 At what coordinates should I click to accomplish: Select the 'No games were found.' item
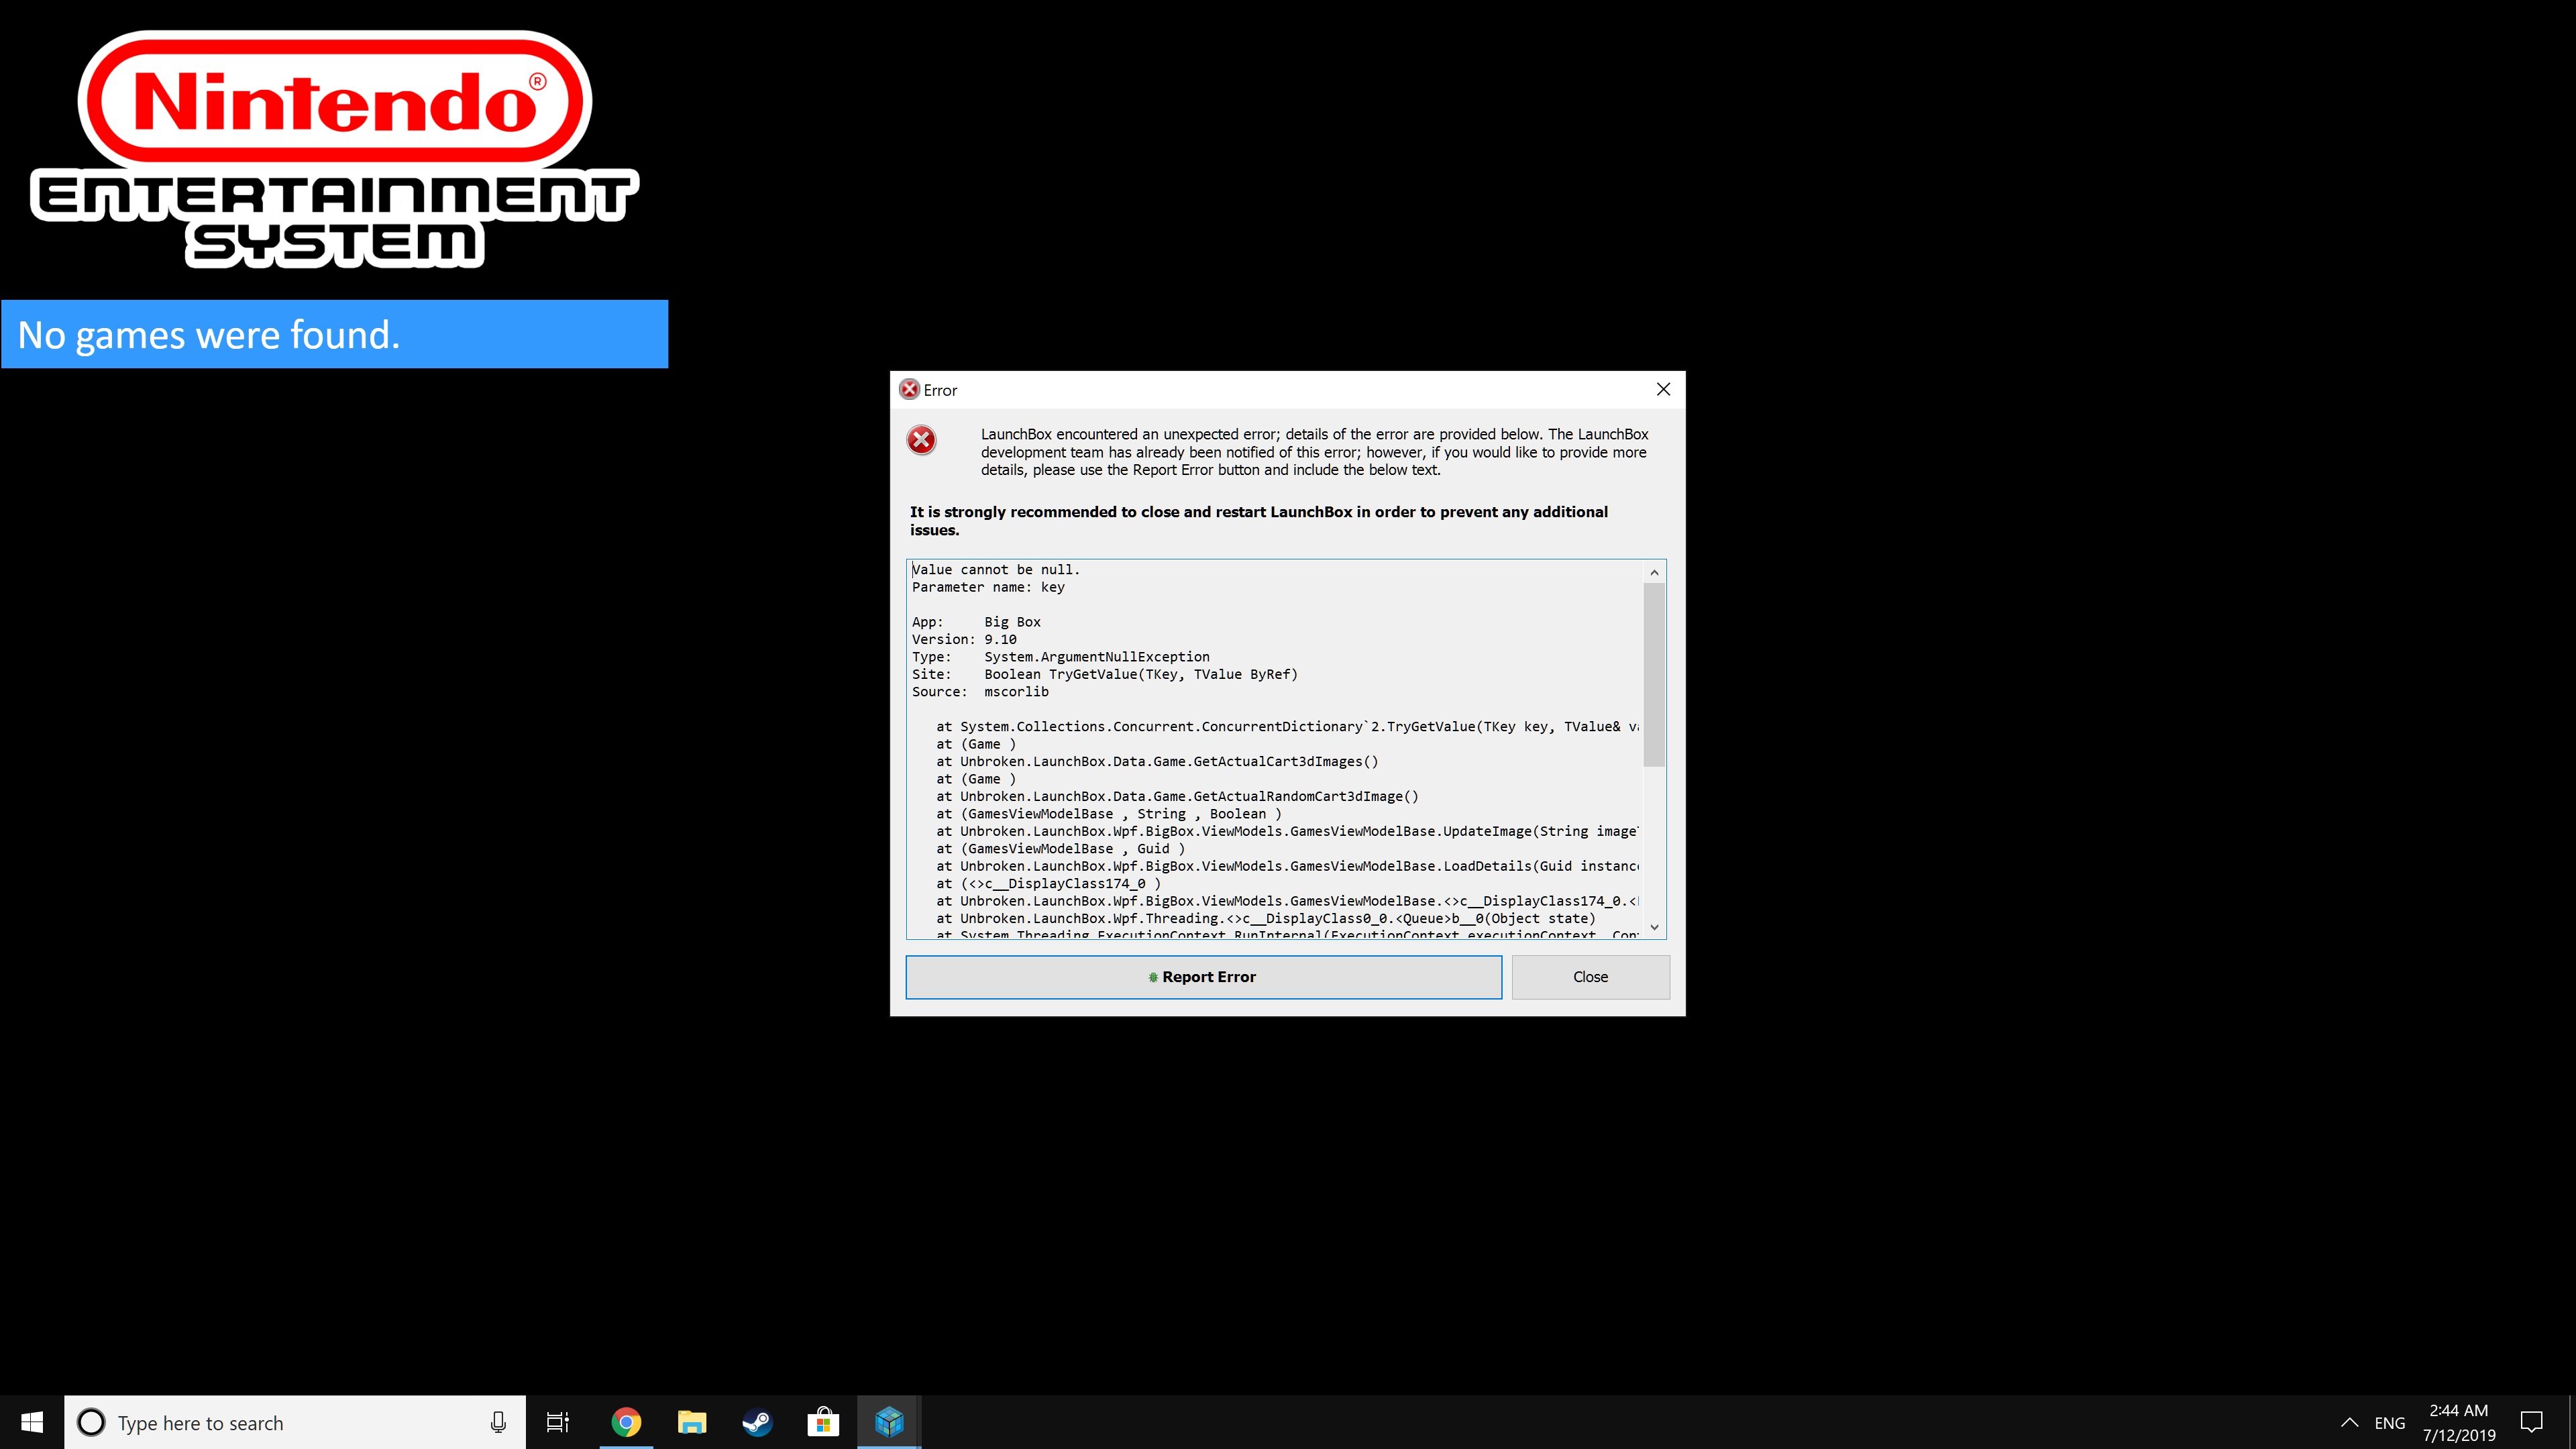(334, 334)
